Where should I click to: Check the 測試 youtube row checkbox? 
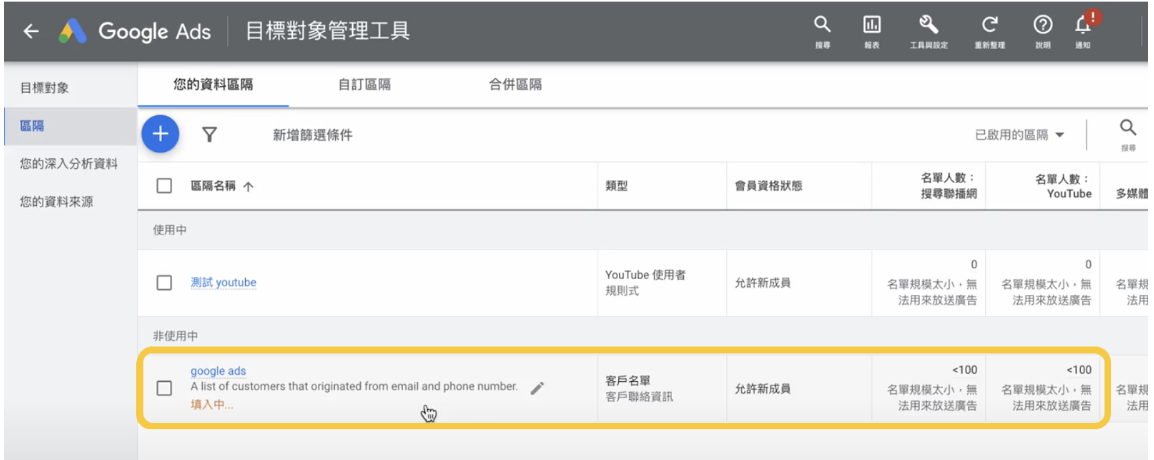point(164,283)
